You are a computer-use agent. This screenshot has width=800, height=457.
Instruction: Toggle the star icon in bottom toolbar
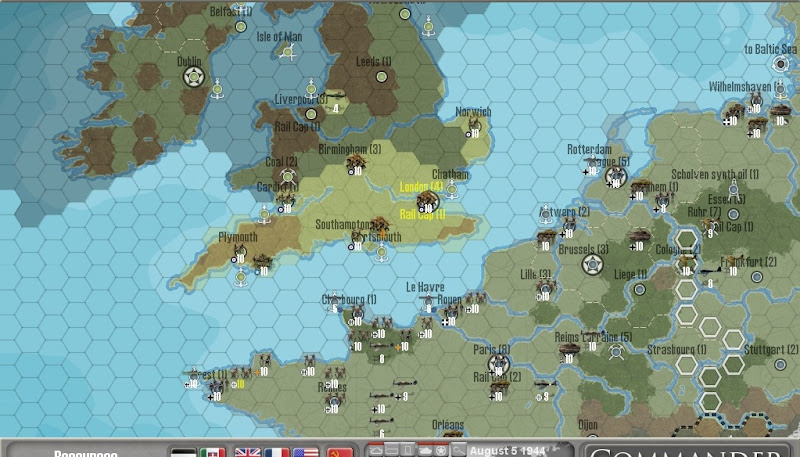(441, 451)
